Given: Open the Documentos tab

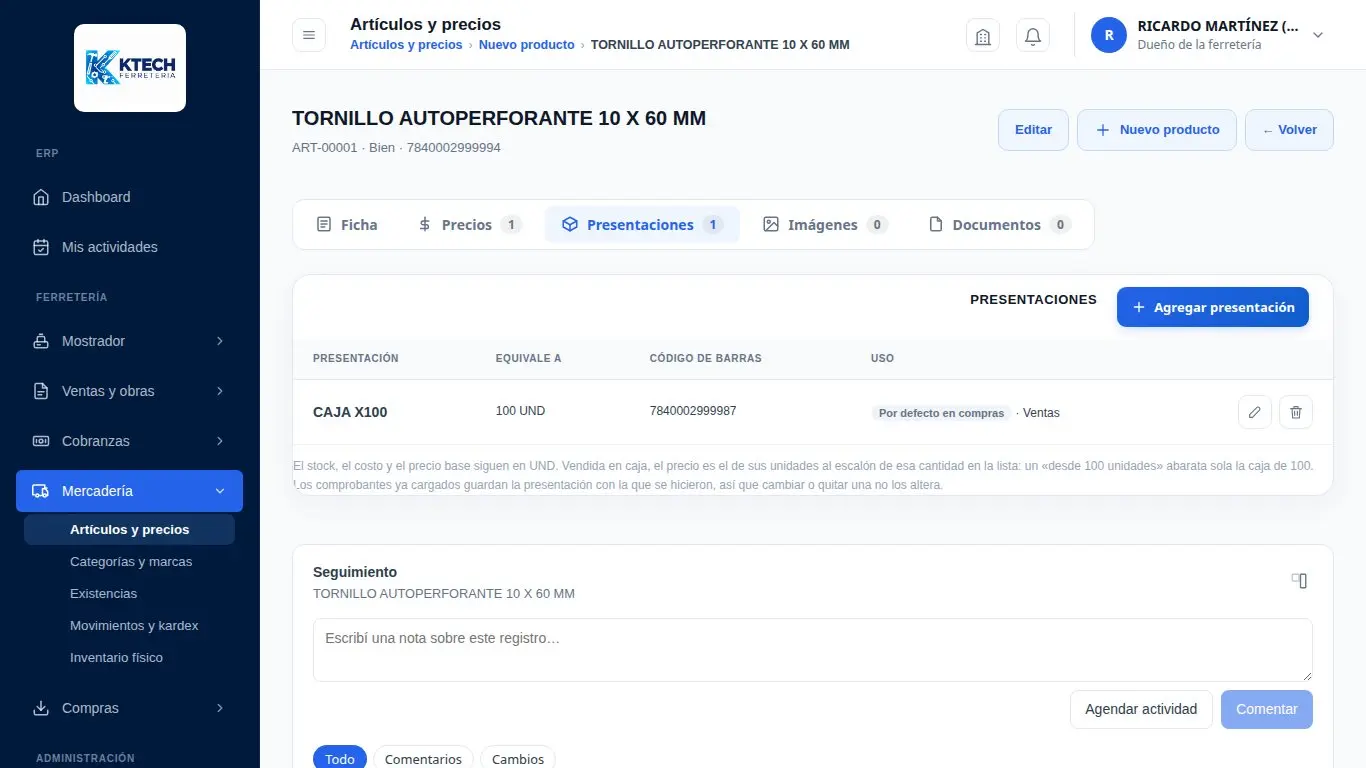Looking at the screenshot, I should click(x=999, y=225).
